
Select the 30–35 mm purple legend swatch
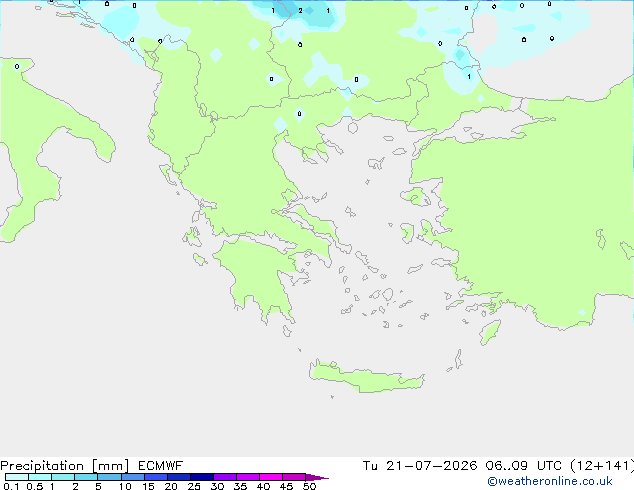coord(225,477)
